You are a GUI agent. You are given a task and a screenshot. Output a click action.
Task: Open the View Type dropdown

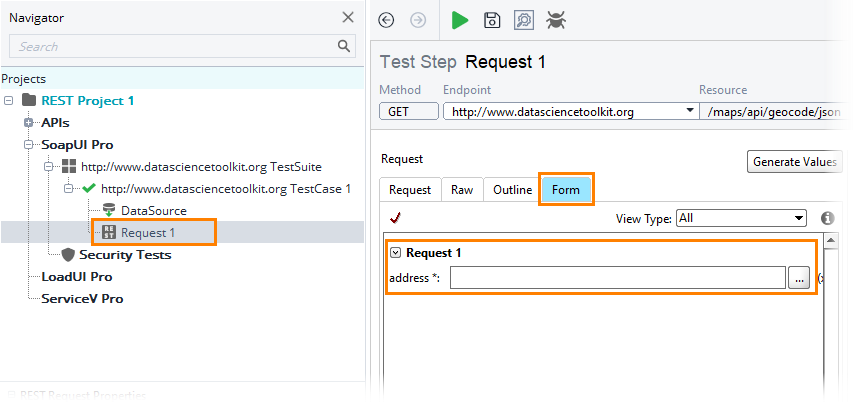tap(741, 218)
